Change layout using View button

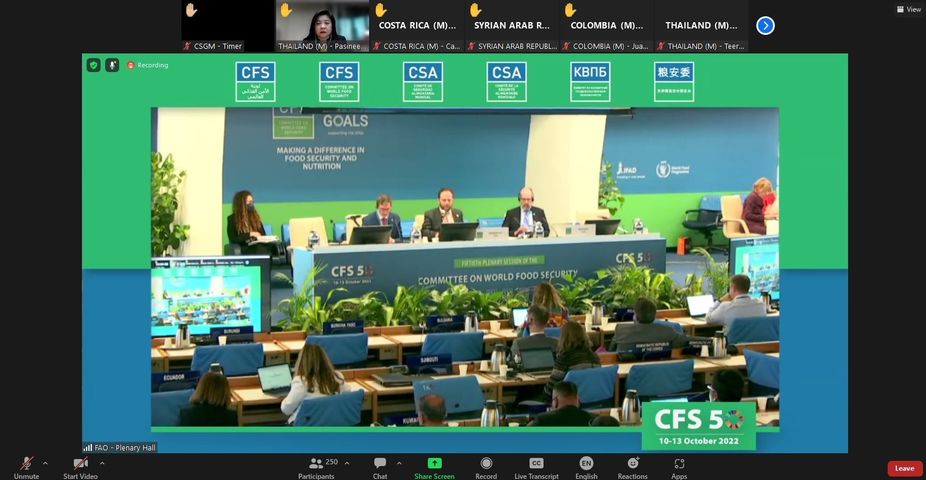click(908, 9)
